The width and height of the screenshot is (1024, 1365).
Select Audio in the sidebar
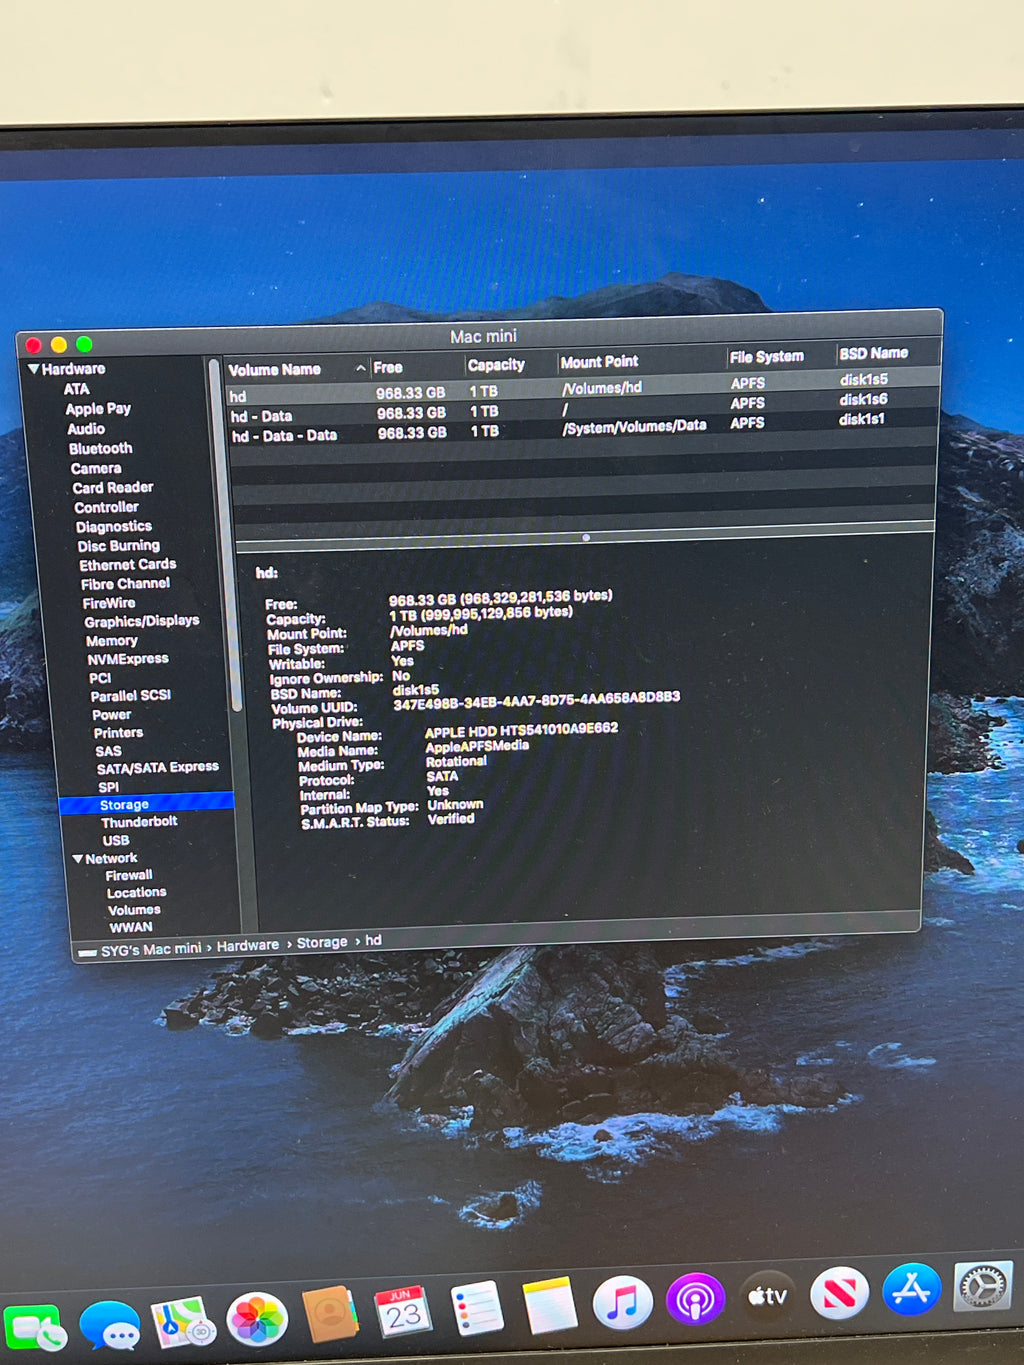86,428
